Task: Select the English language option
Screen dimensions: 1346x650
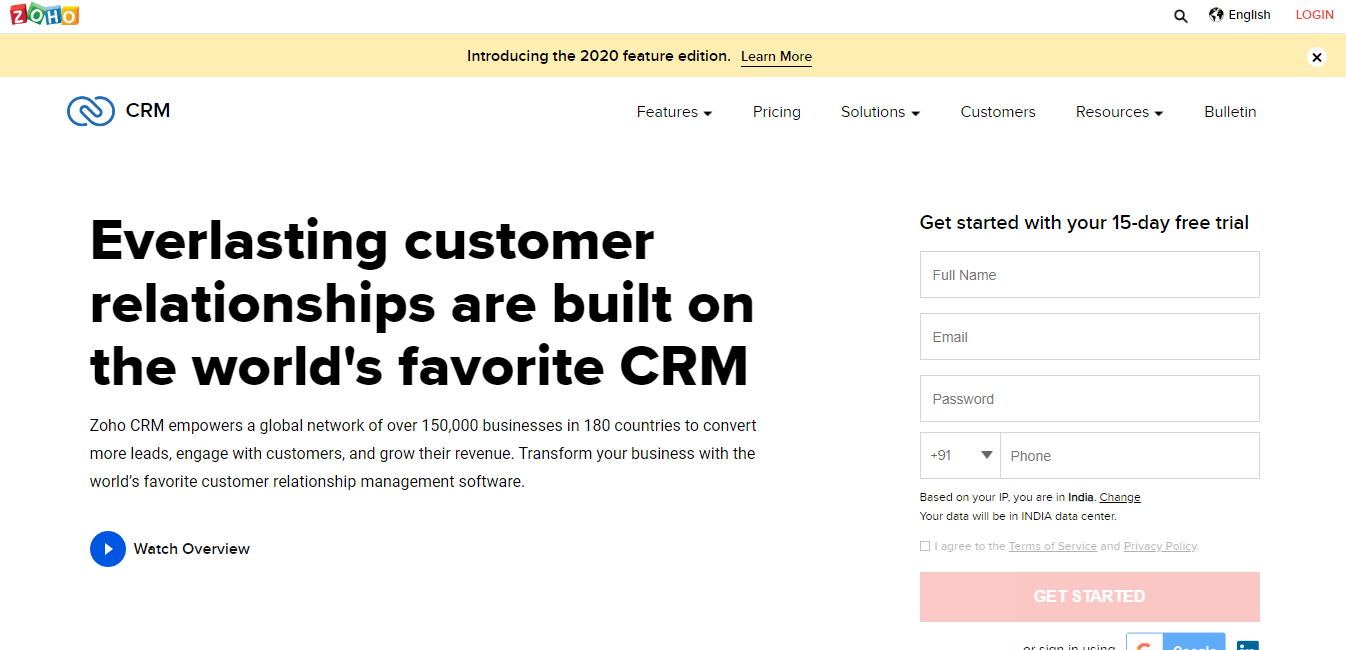Action: [1249, 15]
